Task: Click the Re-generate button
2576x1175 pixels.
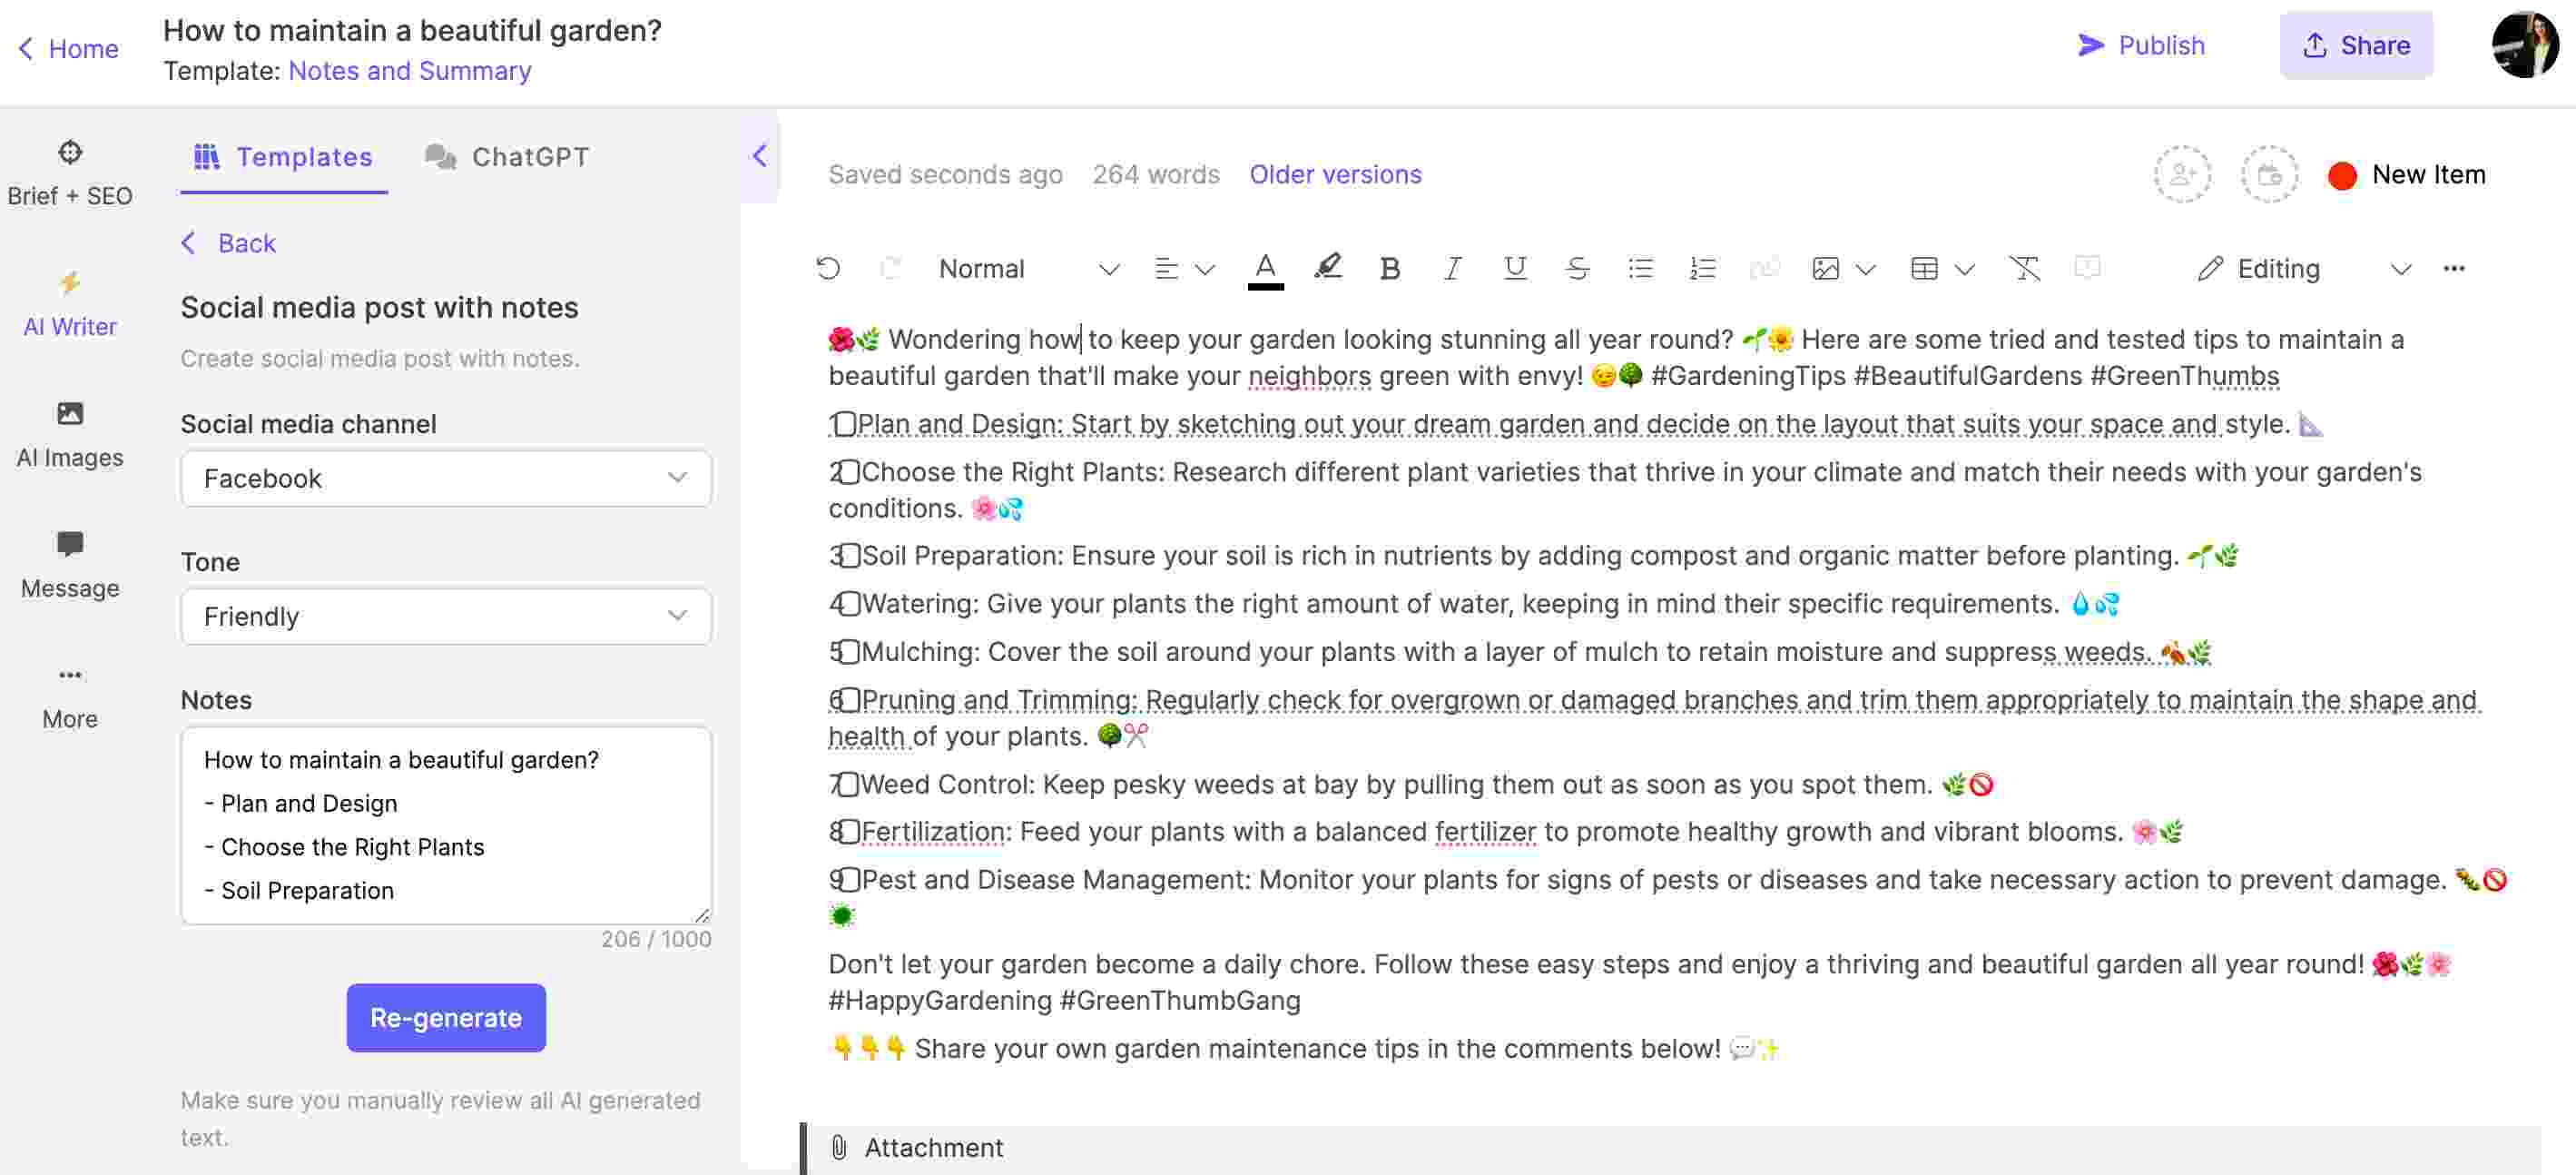Action: point(445,1017)
